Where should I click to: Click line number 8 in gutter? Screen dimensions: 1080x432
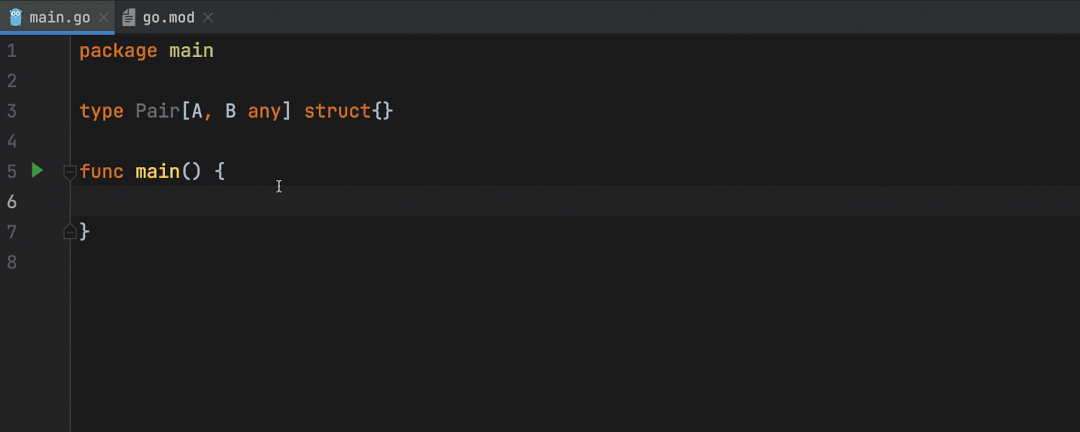coord(12,262)
